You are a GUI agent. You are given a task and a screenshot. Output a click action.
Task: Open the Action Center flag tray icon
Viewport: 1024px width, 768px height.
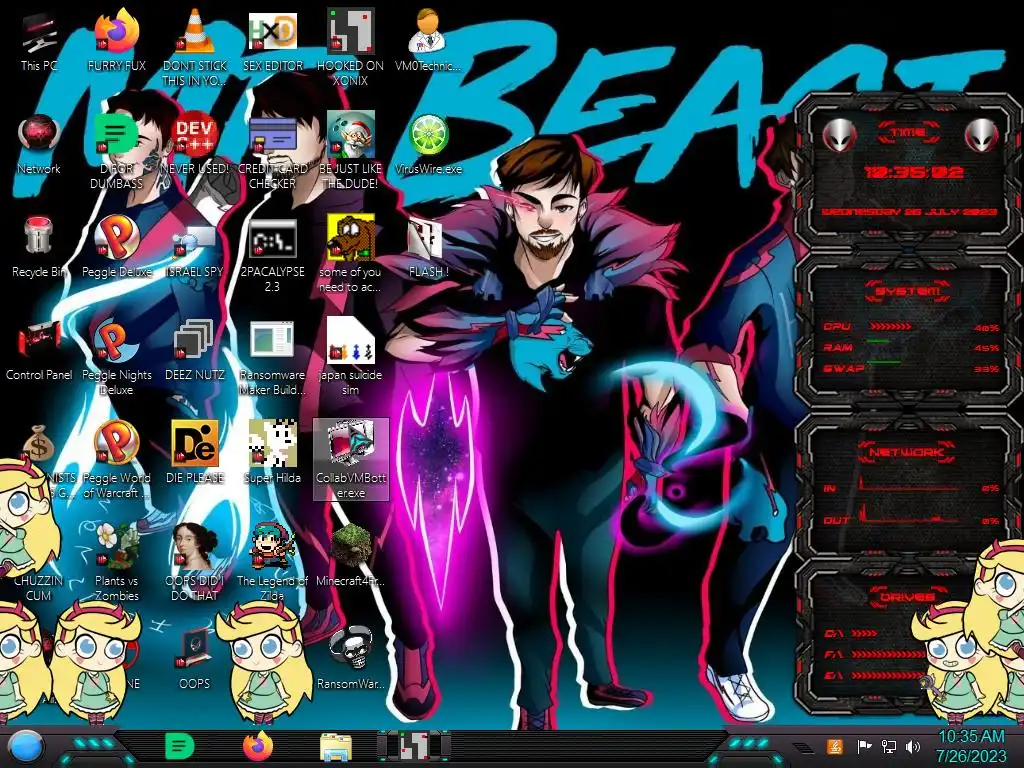pyautogui.click(x=864, y=746)
